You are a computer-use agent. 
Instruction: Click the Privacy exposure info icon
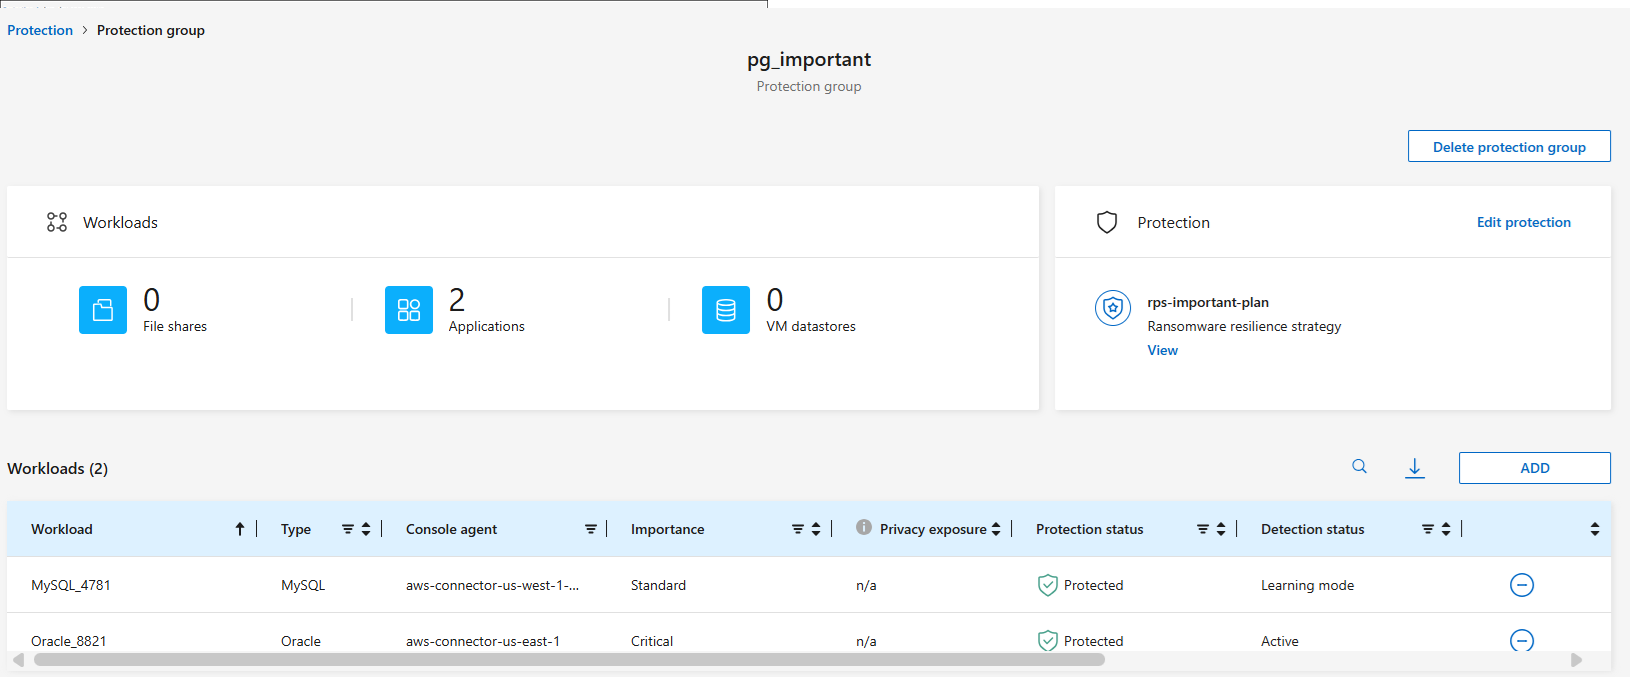tap(864, 528)
